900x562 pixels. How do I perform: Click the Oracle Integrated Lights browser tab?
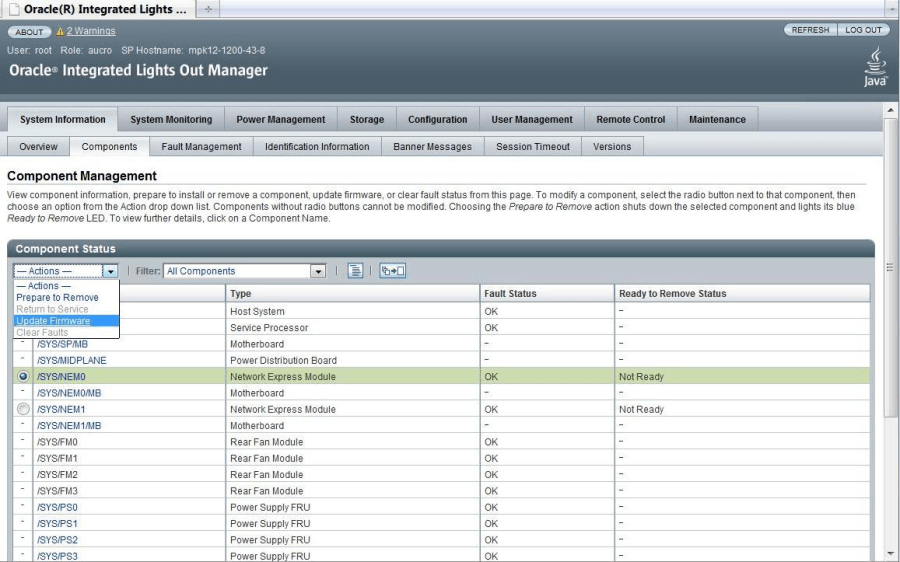99,9
